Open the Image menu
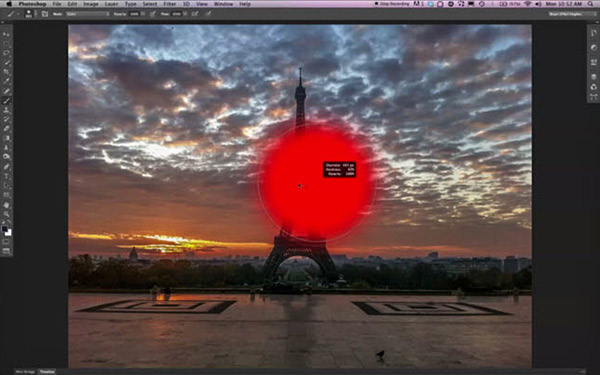This screenshot has height=375, width=600. (91, 4)
